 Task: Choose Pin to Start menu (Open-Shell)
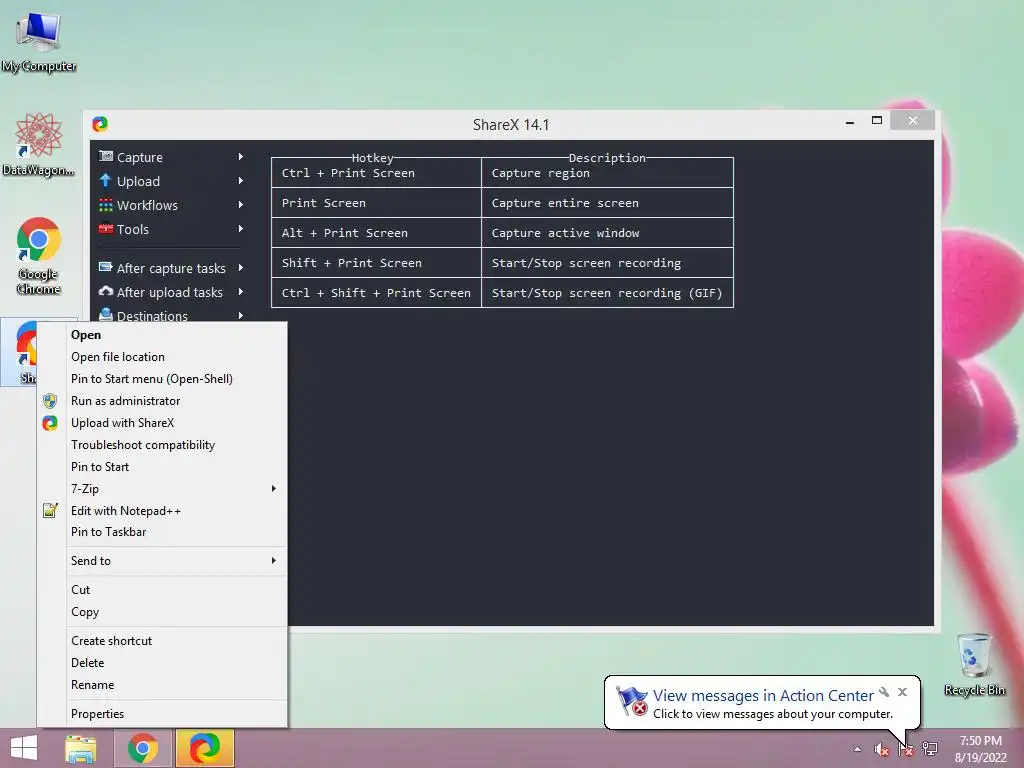(x=162, y=379)
